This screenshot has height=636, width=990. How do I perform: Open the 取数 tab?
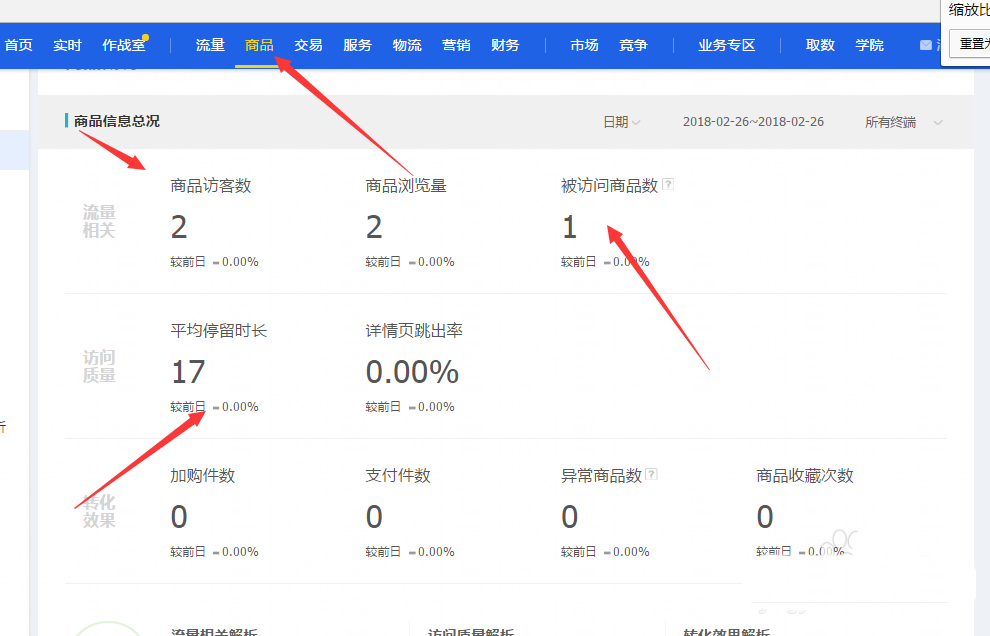[820, 45]
